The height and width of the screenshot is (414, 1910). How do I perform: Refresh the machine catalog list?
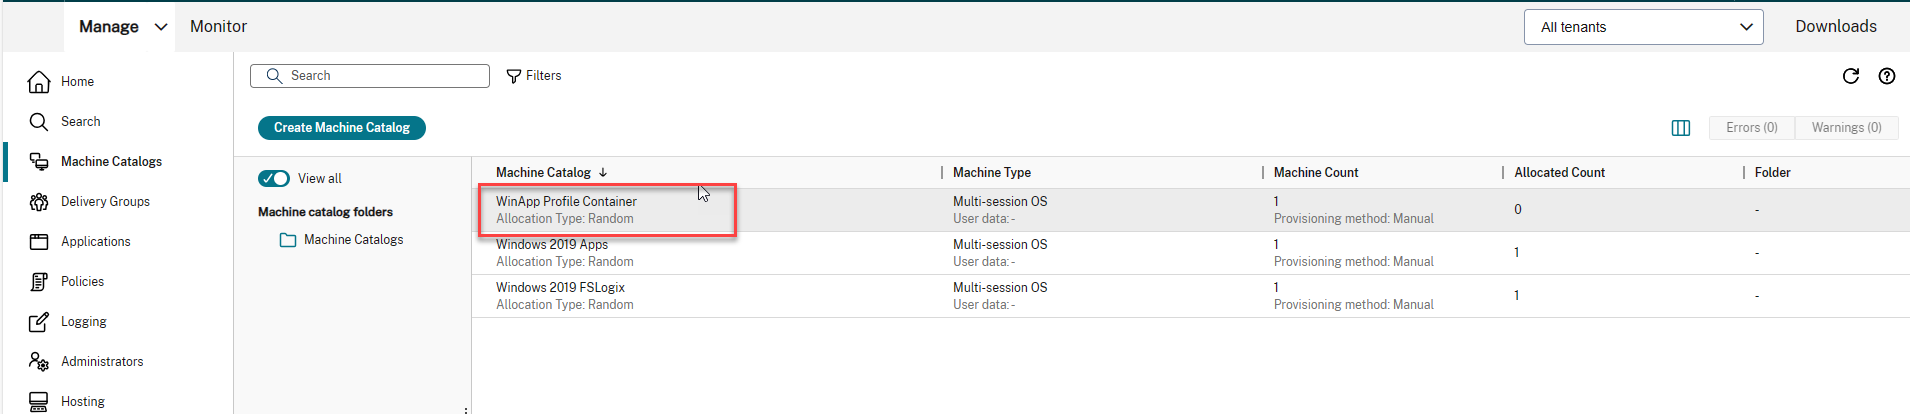pyautogui.click(x=1850, y=76)
